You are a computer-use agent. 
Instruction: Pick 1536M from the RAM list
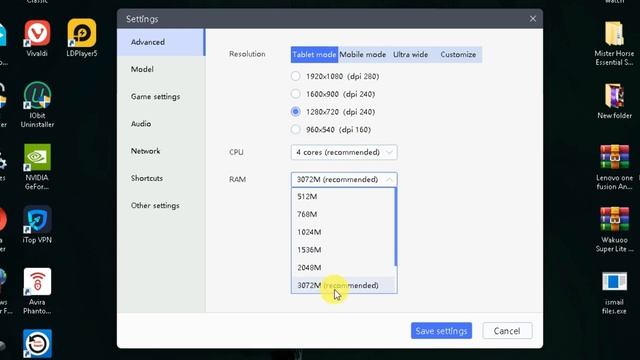pos(343,250)
